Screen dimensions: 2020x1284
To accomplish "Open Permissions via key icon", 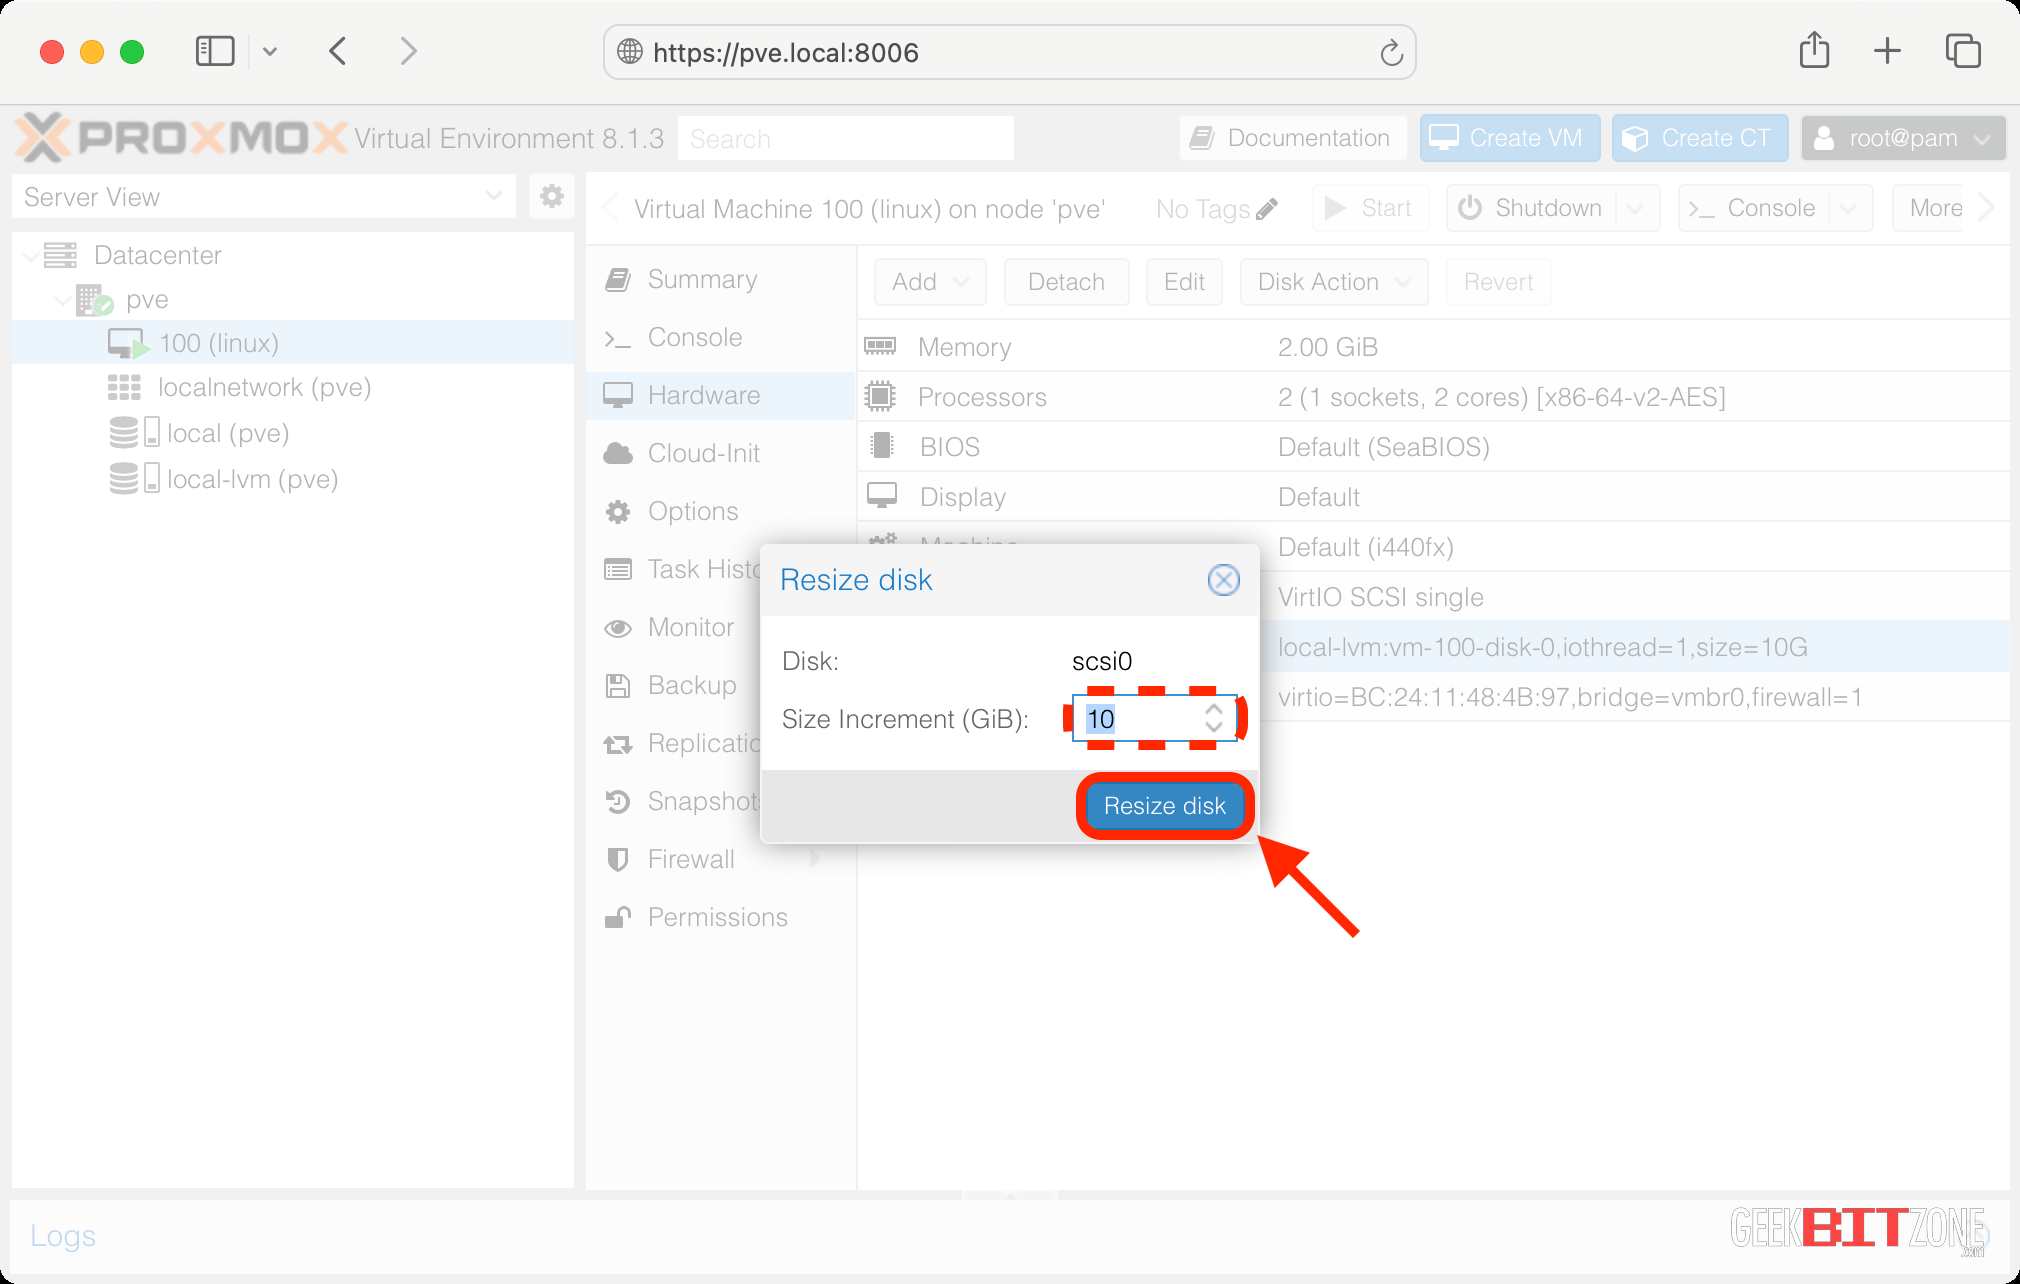I will 618,916.
